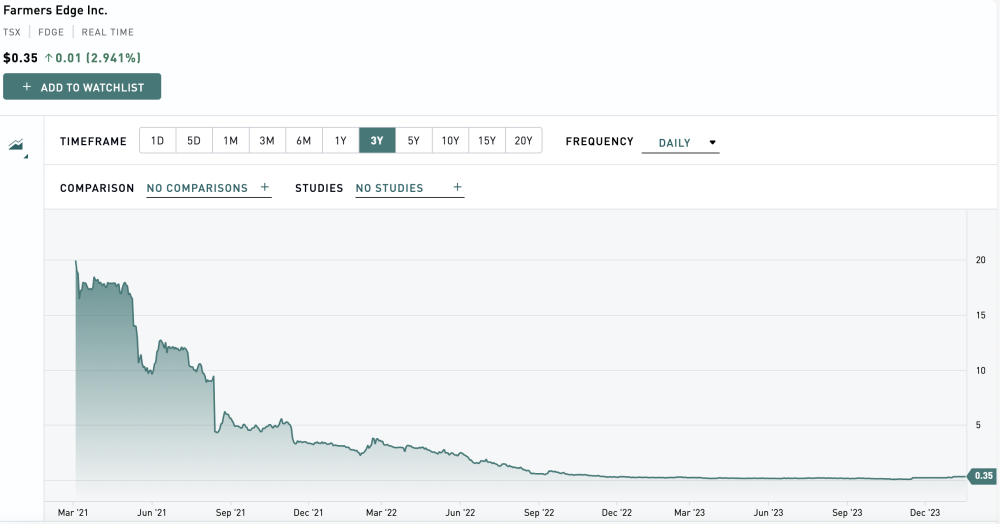The image size is (1000, 524).
Task: Switch chart to 5Y timeframe
Action: (x=414, y=140)
